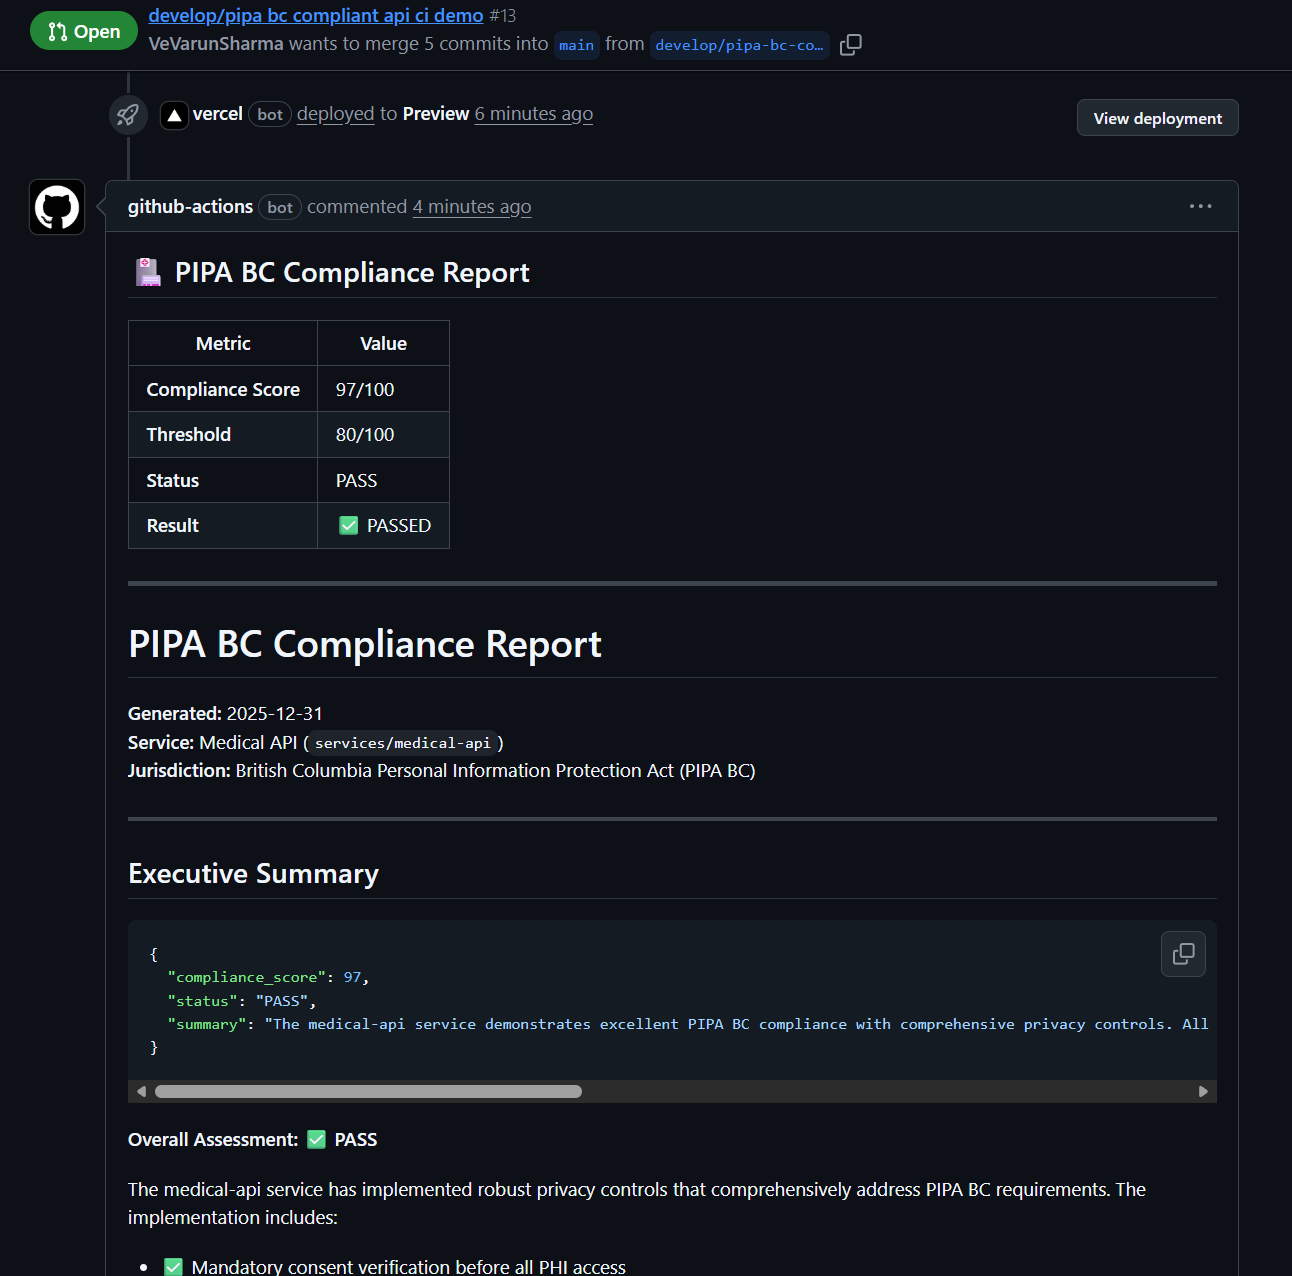1292x1276 pixels.
Task: Click the View deployment button
Action: (x=1157, y=118)
